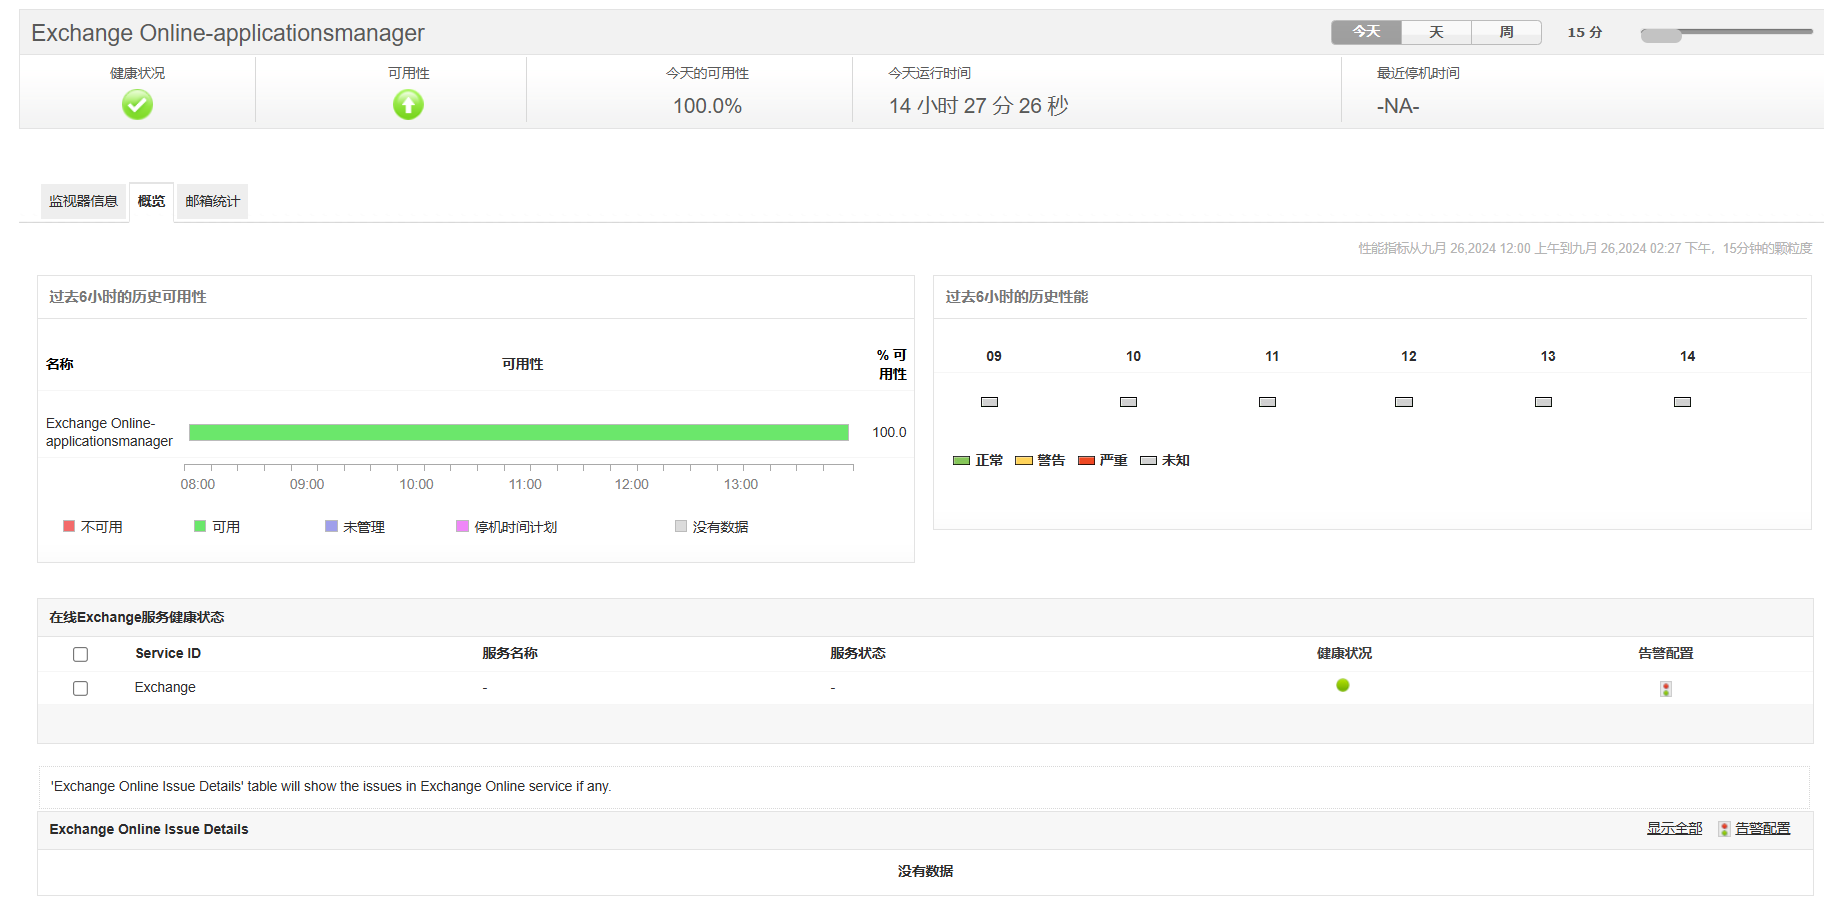The width and height of the screenshot is (1824, 910).
Task: Click the green 可用 legend swatch
Action: pos(200,526)
